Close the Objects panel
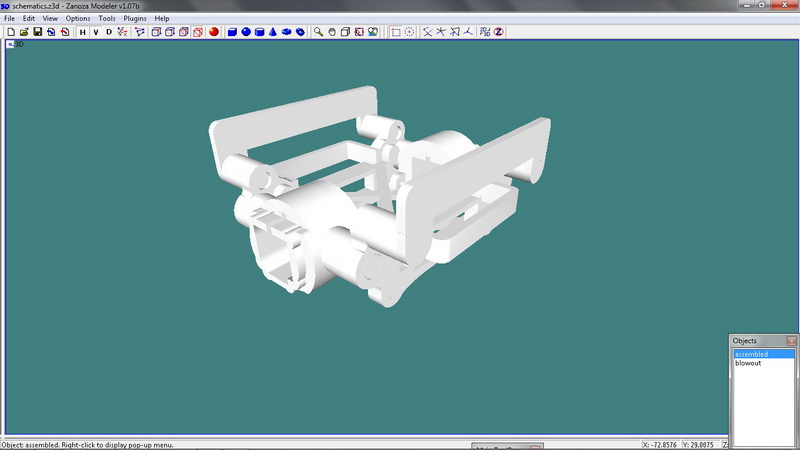 pos(791,341)
